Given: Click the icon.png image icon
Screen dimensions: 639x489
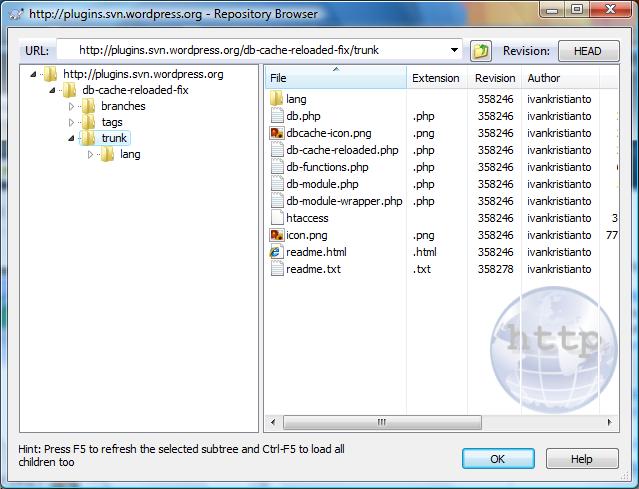Looking at the screenshot, I should click(277, 235).
